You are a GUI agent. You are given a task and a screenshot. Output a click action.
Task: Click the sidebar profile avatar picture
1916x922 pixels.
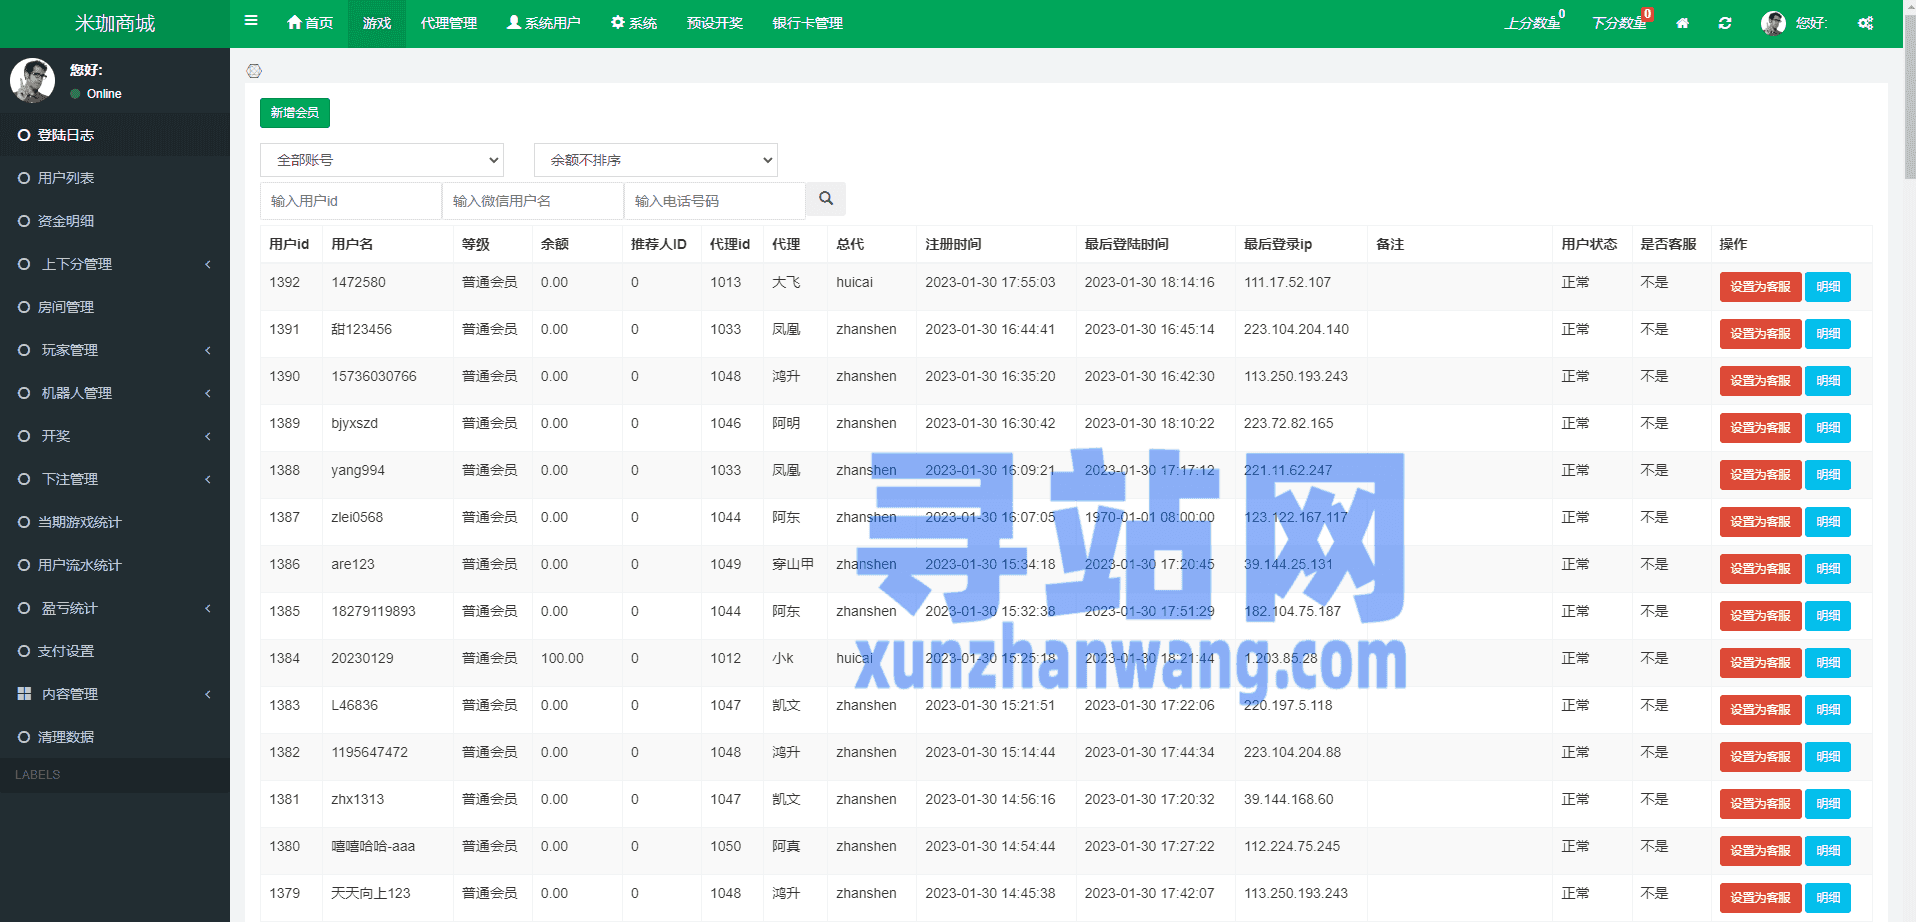[33, 80]
